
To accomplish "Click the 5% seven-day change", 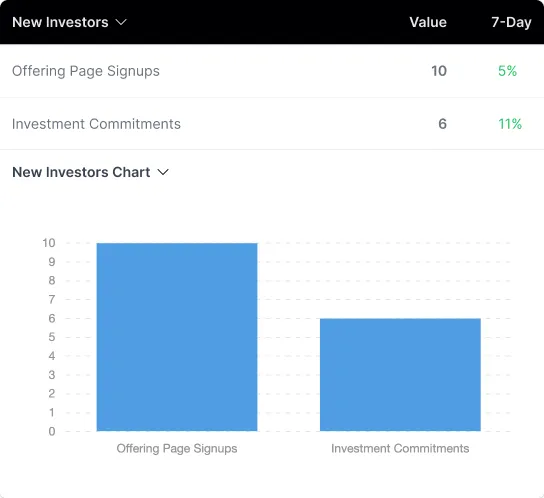I will [x=507, y=71].
